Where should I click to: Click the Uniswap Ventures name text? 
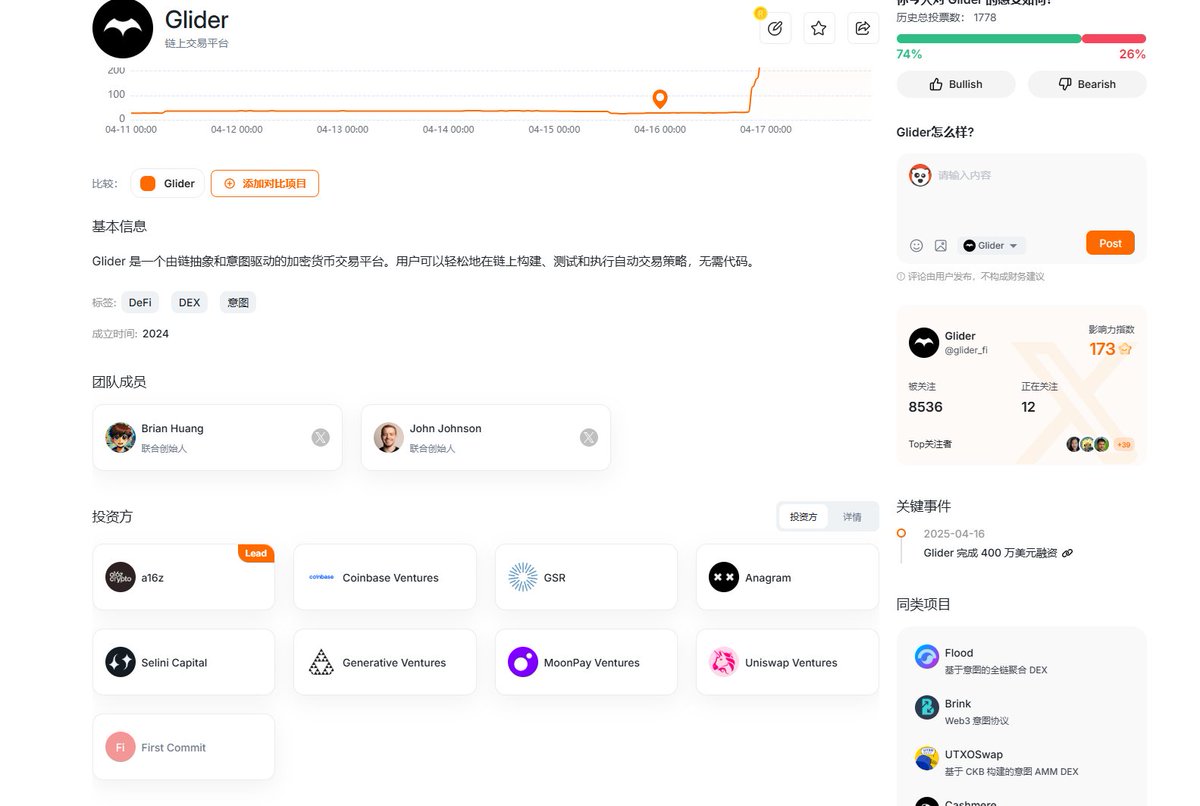click(791, 663)
